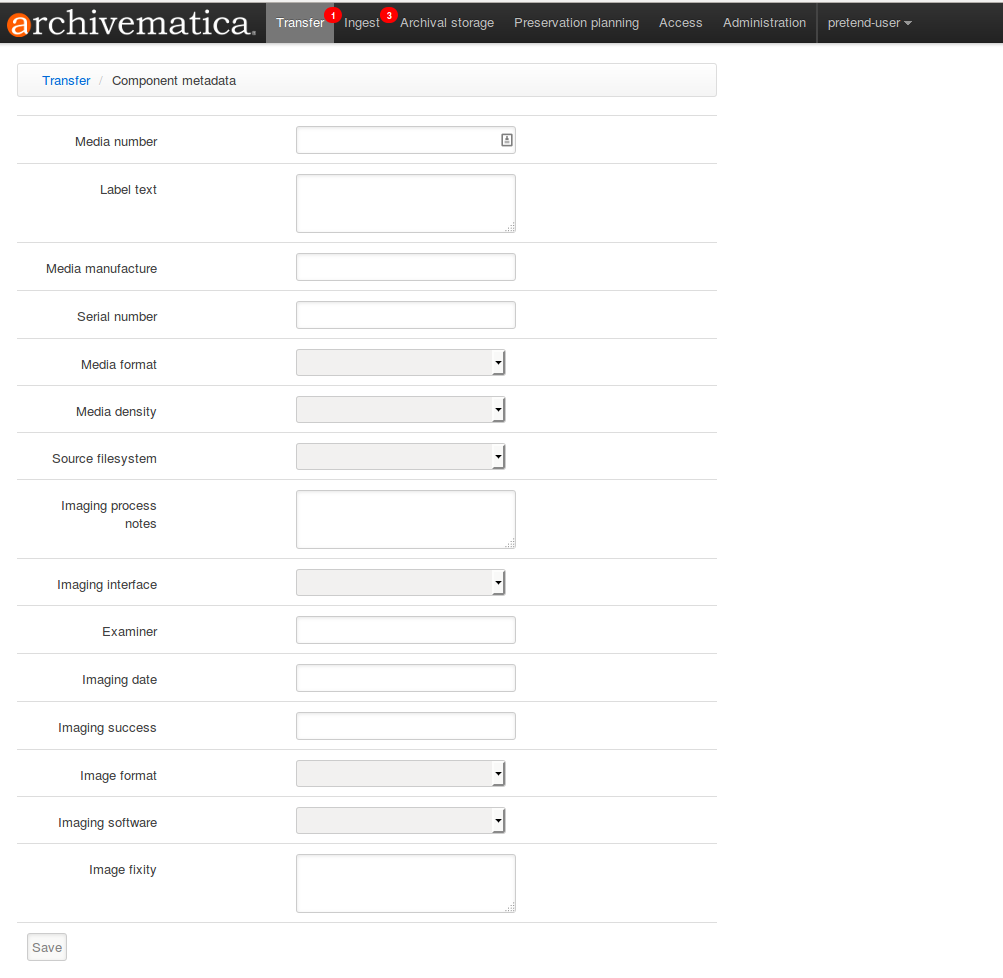Expand the Imaging interface dropdown
Viewport: 1003px width, 978px height.
tap(401, 583)
